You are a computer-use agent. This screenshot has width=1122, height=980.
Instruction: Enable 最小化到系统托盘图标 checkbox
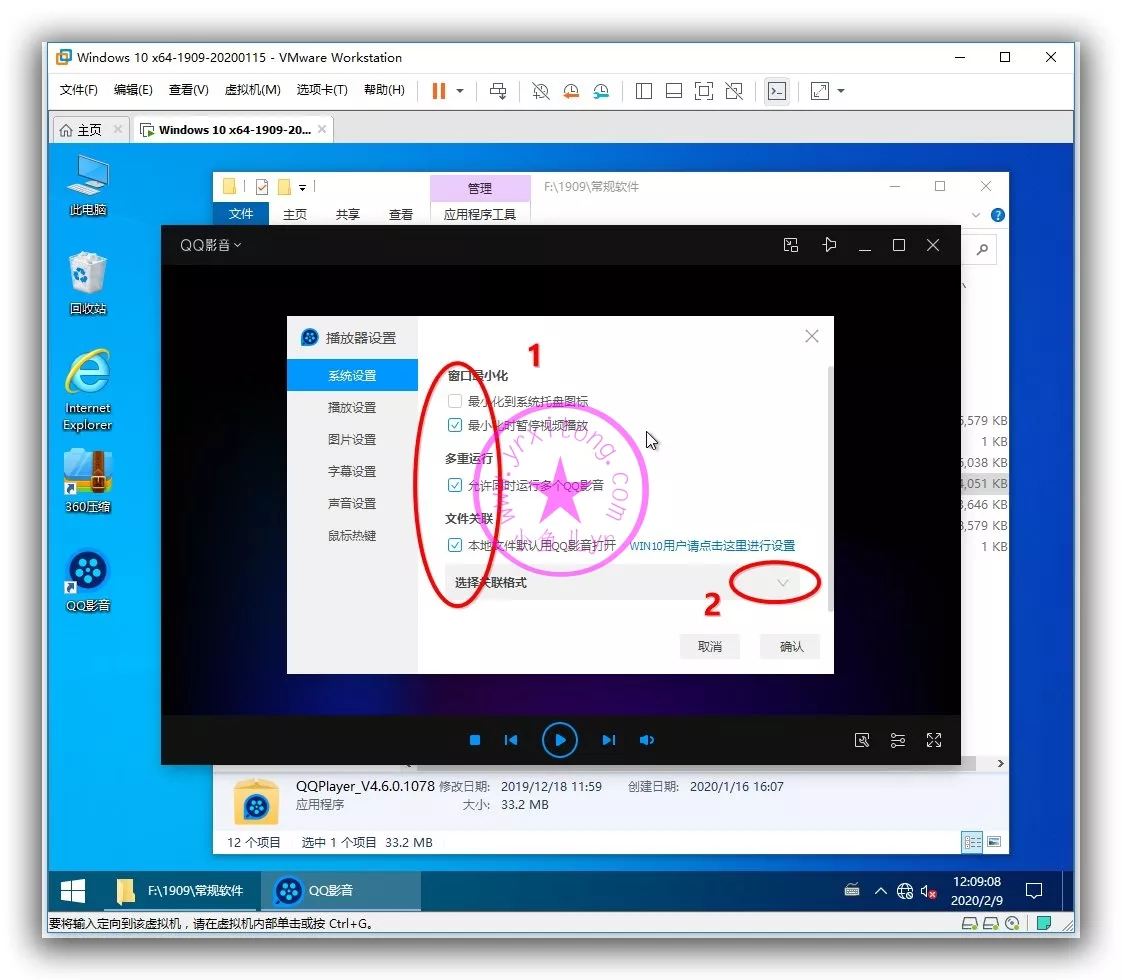455,401
